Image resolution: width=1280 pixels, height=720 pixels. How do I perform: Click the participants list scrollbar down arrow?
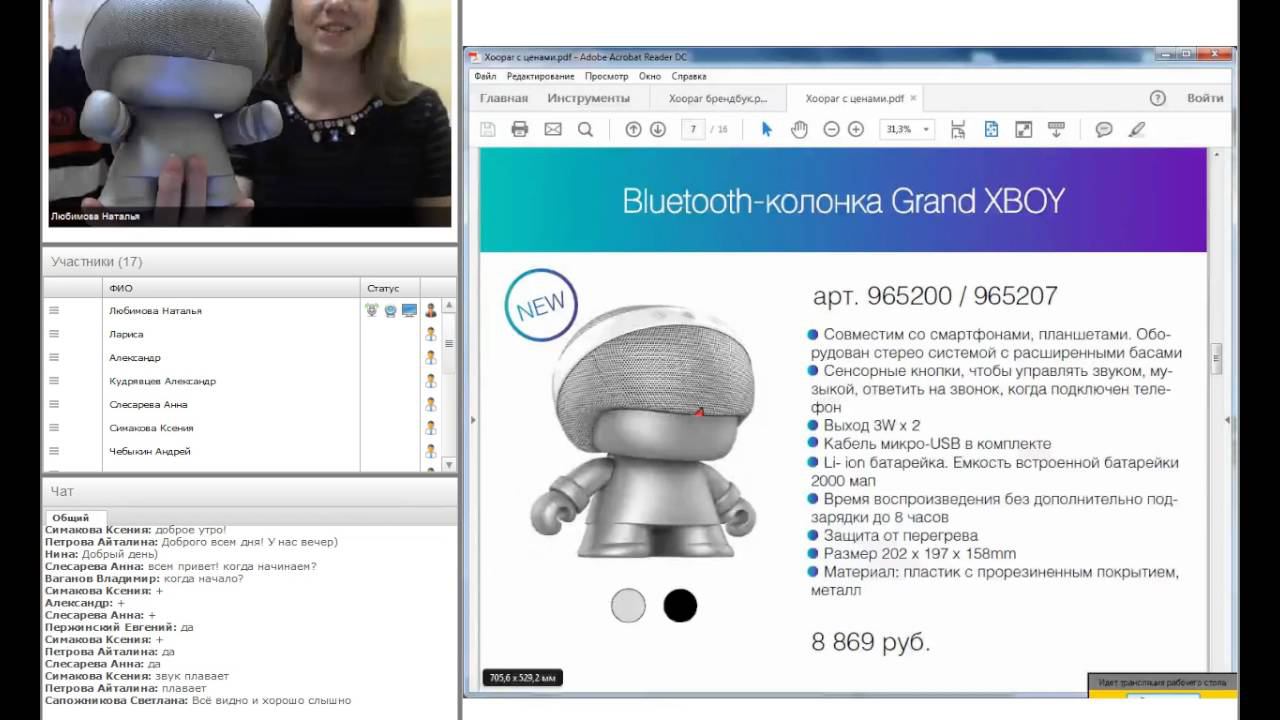[449, 464]
